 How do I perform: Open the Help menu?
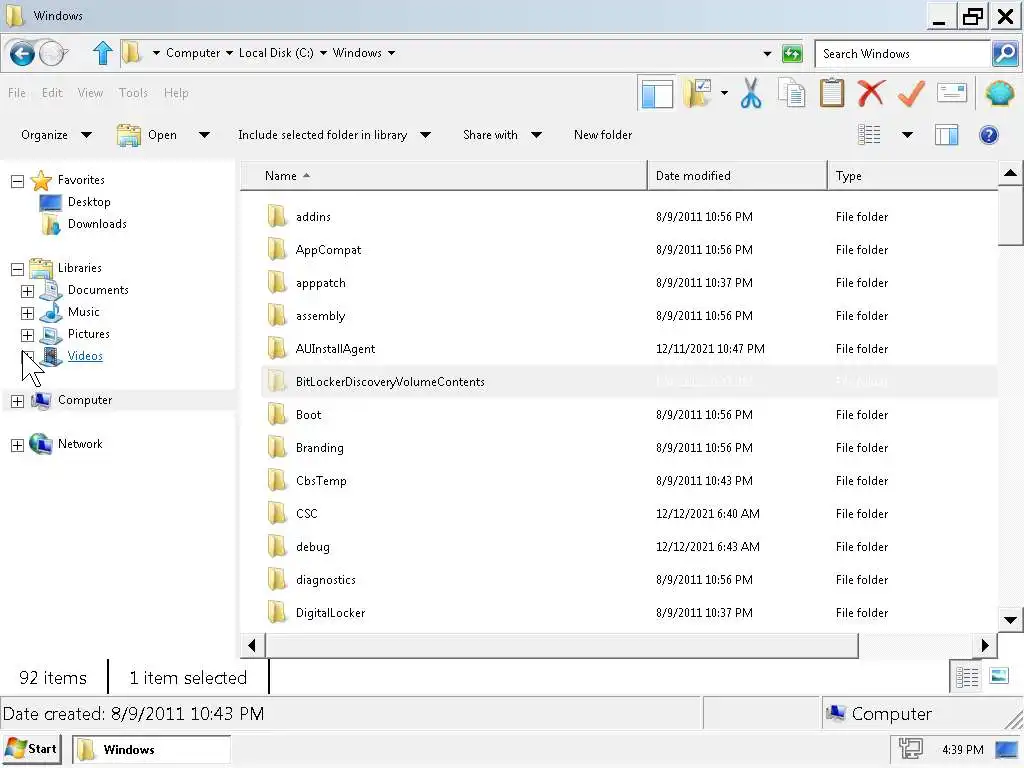(176, 93)
